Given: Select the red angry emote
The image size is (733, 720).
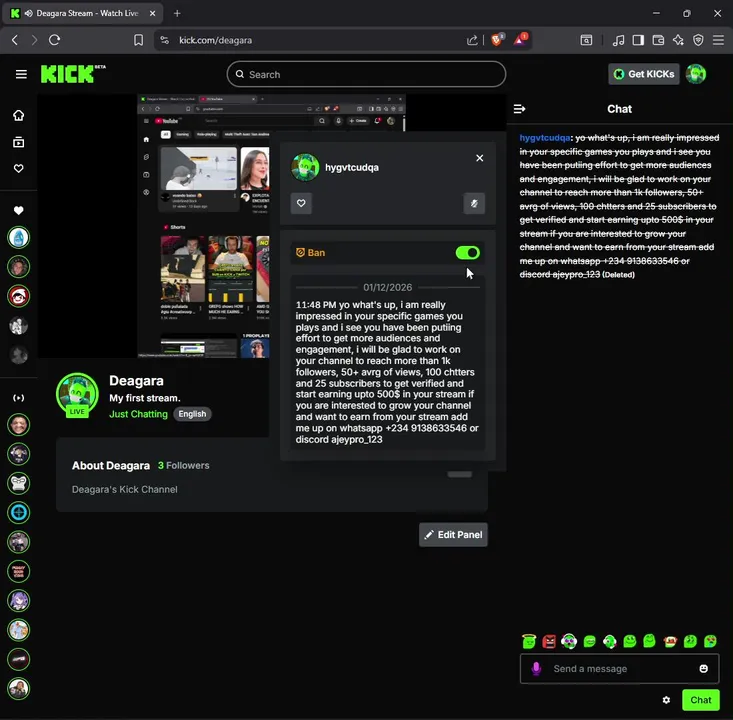Looking at the screenshot, I should pos(549,641).
